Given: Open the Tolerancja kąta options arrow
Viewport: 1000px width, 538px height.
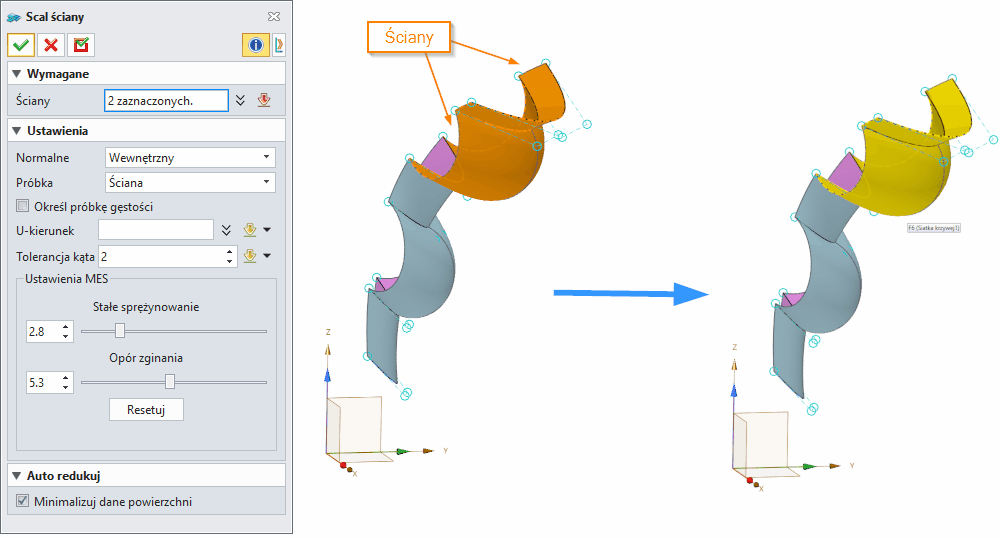Looking at the screenshot, I should click(x=267, y=256).
